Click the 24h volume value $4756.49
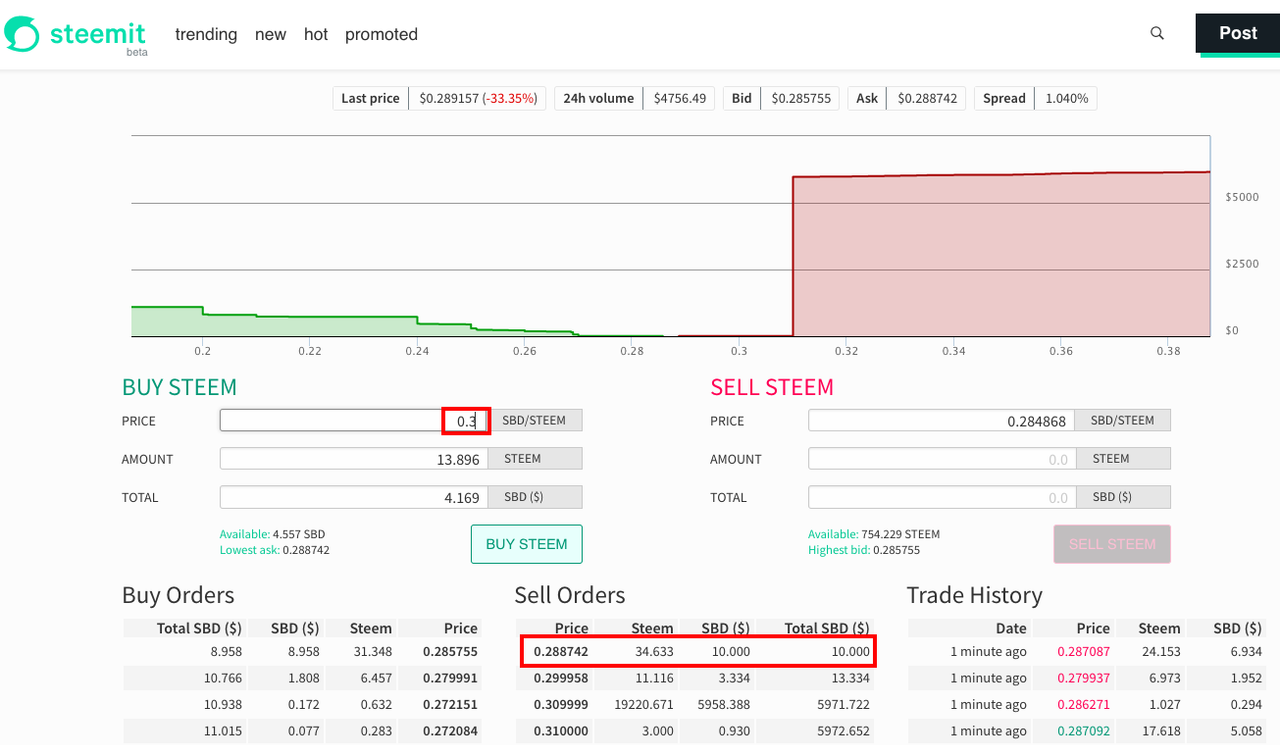Screen dimensions: 1280x745 680,98
